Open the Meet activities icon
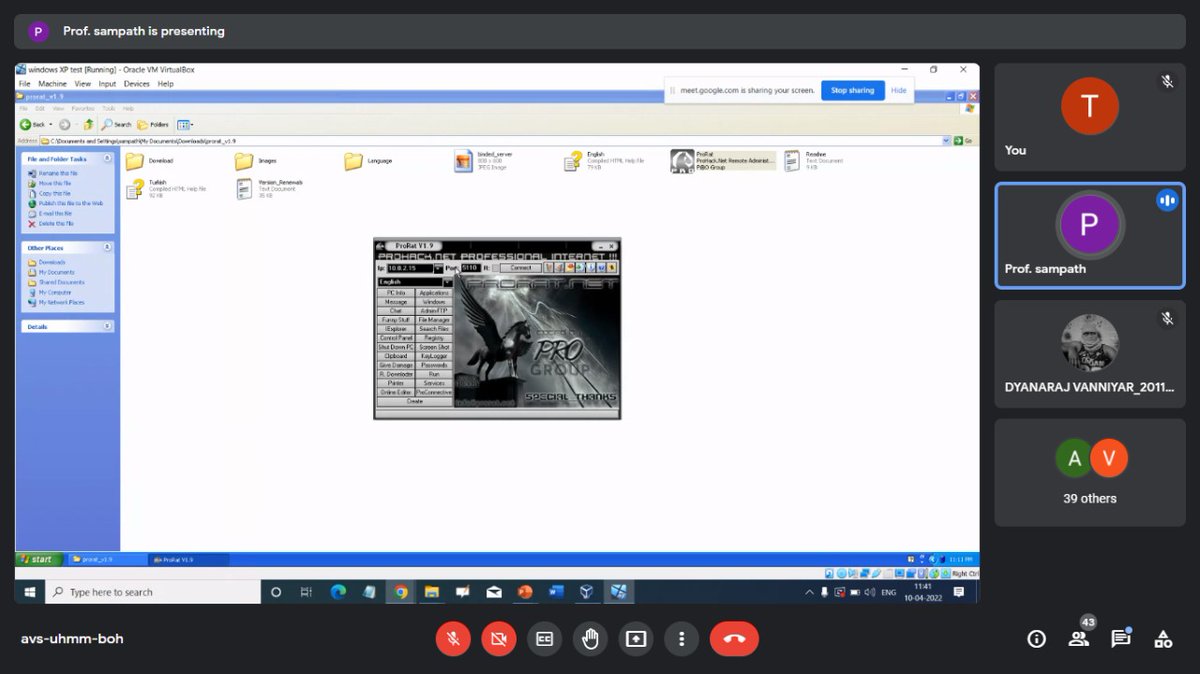The width and height of the screenshot is (1200, 674). tap(1163, 639)
